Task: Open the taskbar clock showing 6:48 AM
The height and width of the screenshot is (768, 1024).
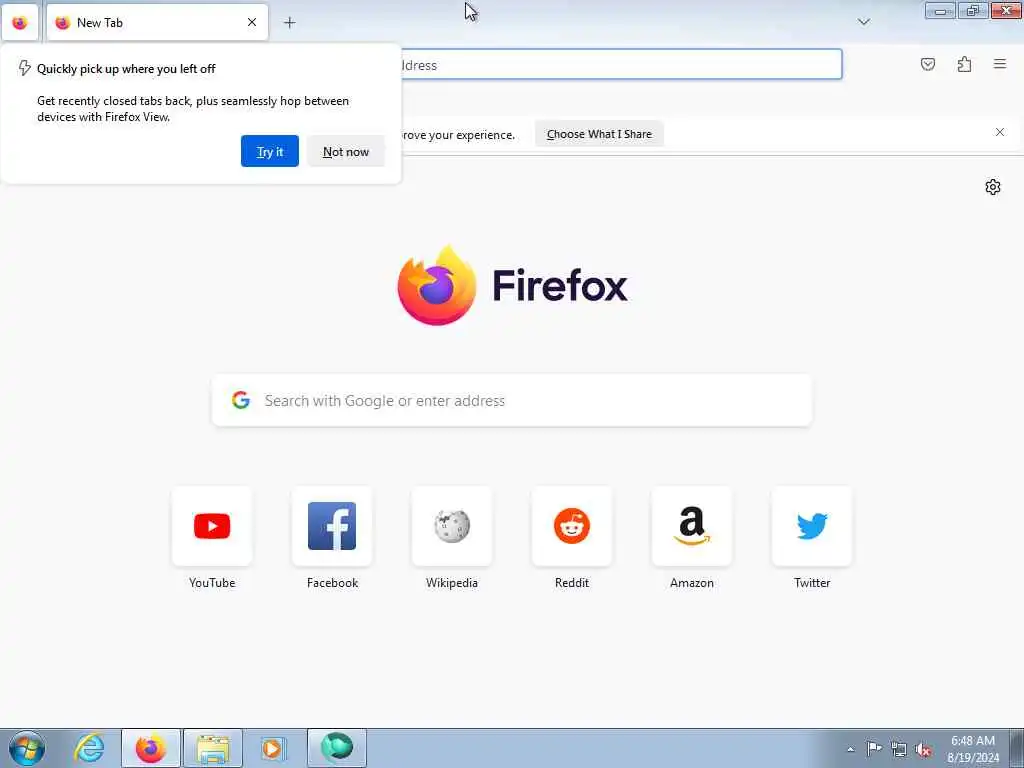Action: click(972, 749)
